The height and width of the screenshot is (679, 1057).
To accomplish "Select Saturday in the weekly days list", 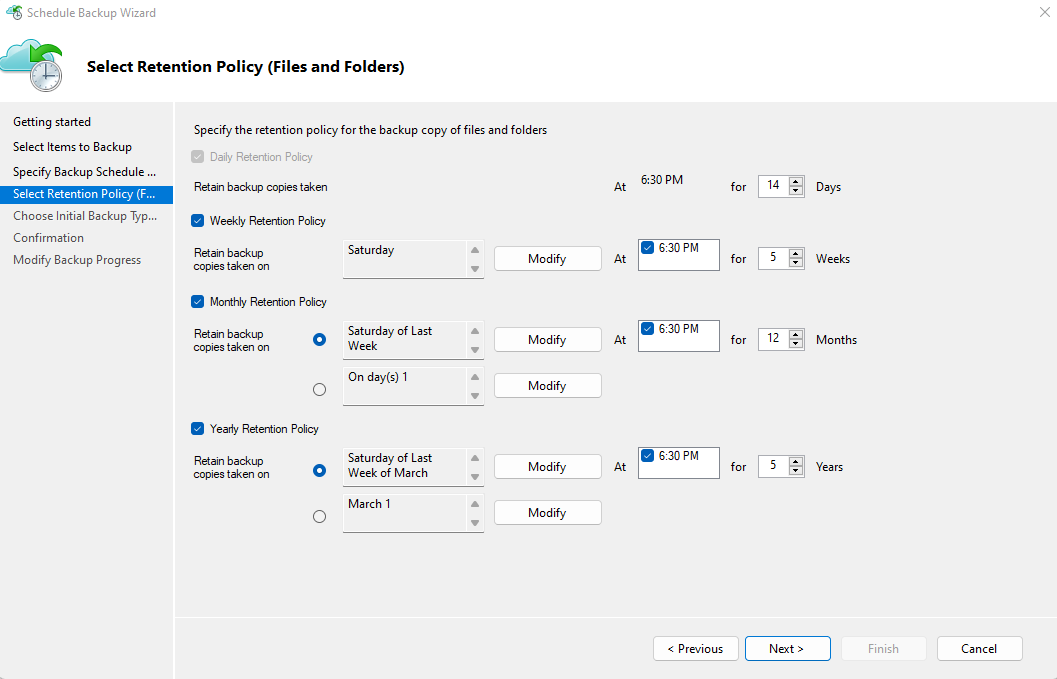I will point(371,250).
